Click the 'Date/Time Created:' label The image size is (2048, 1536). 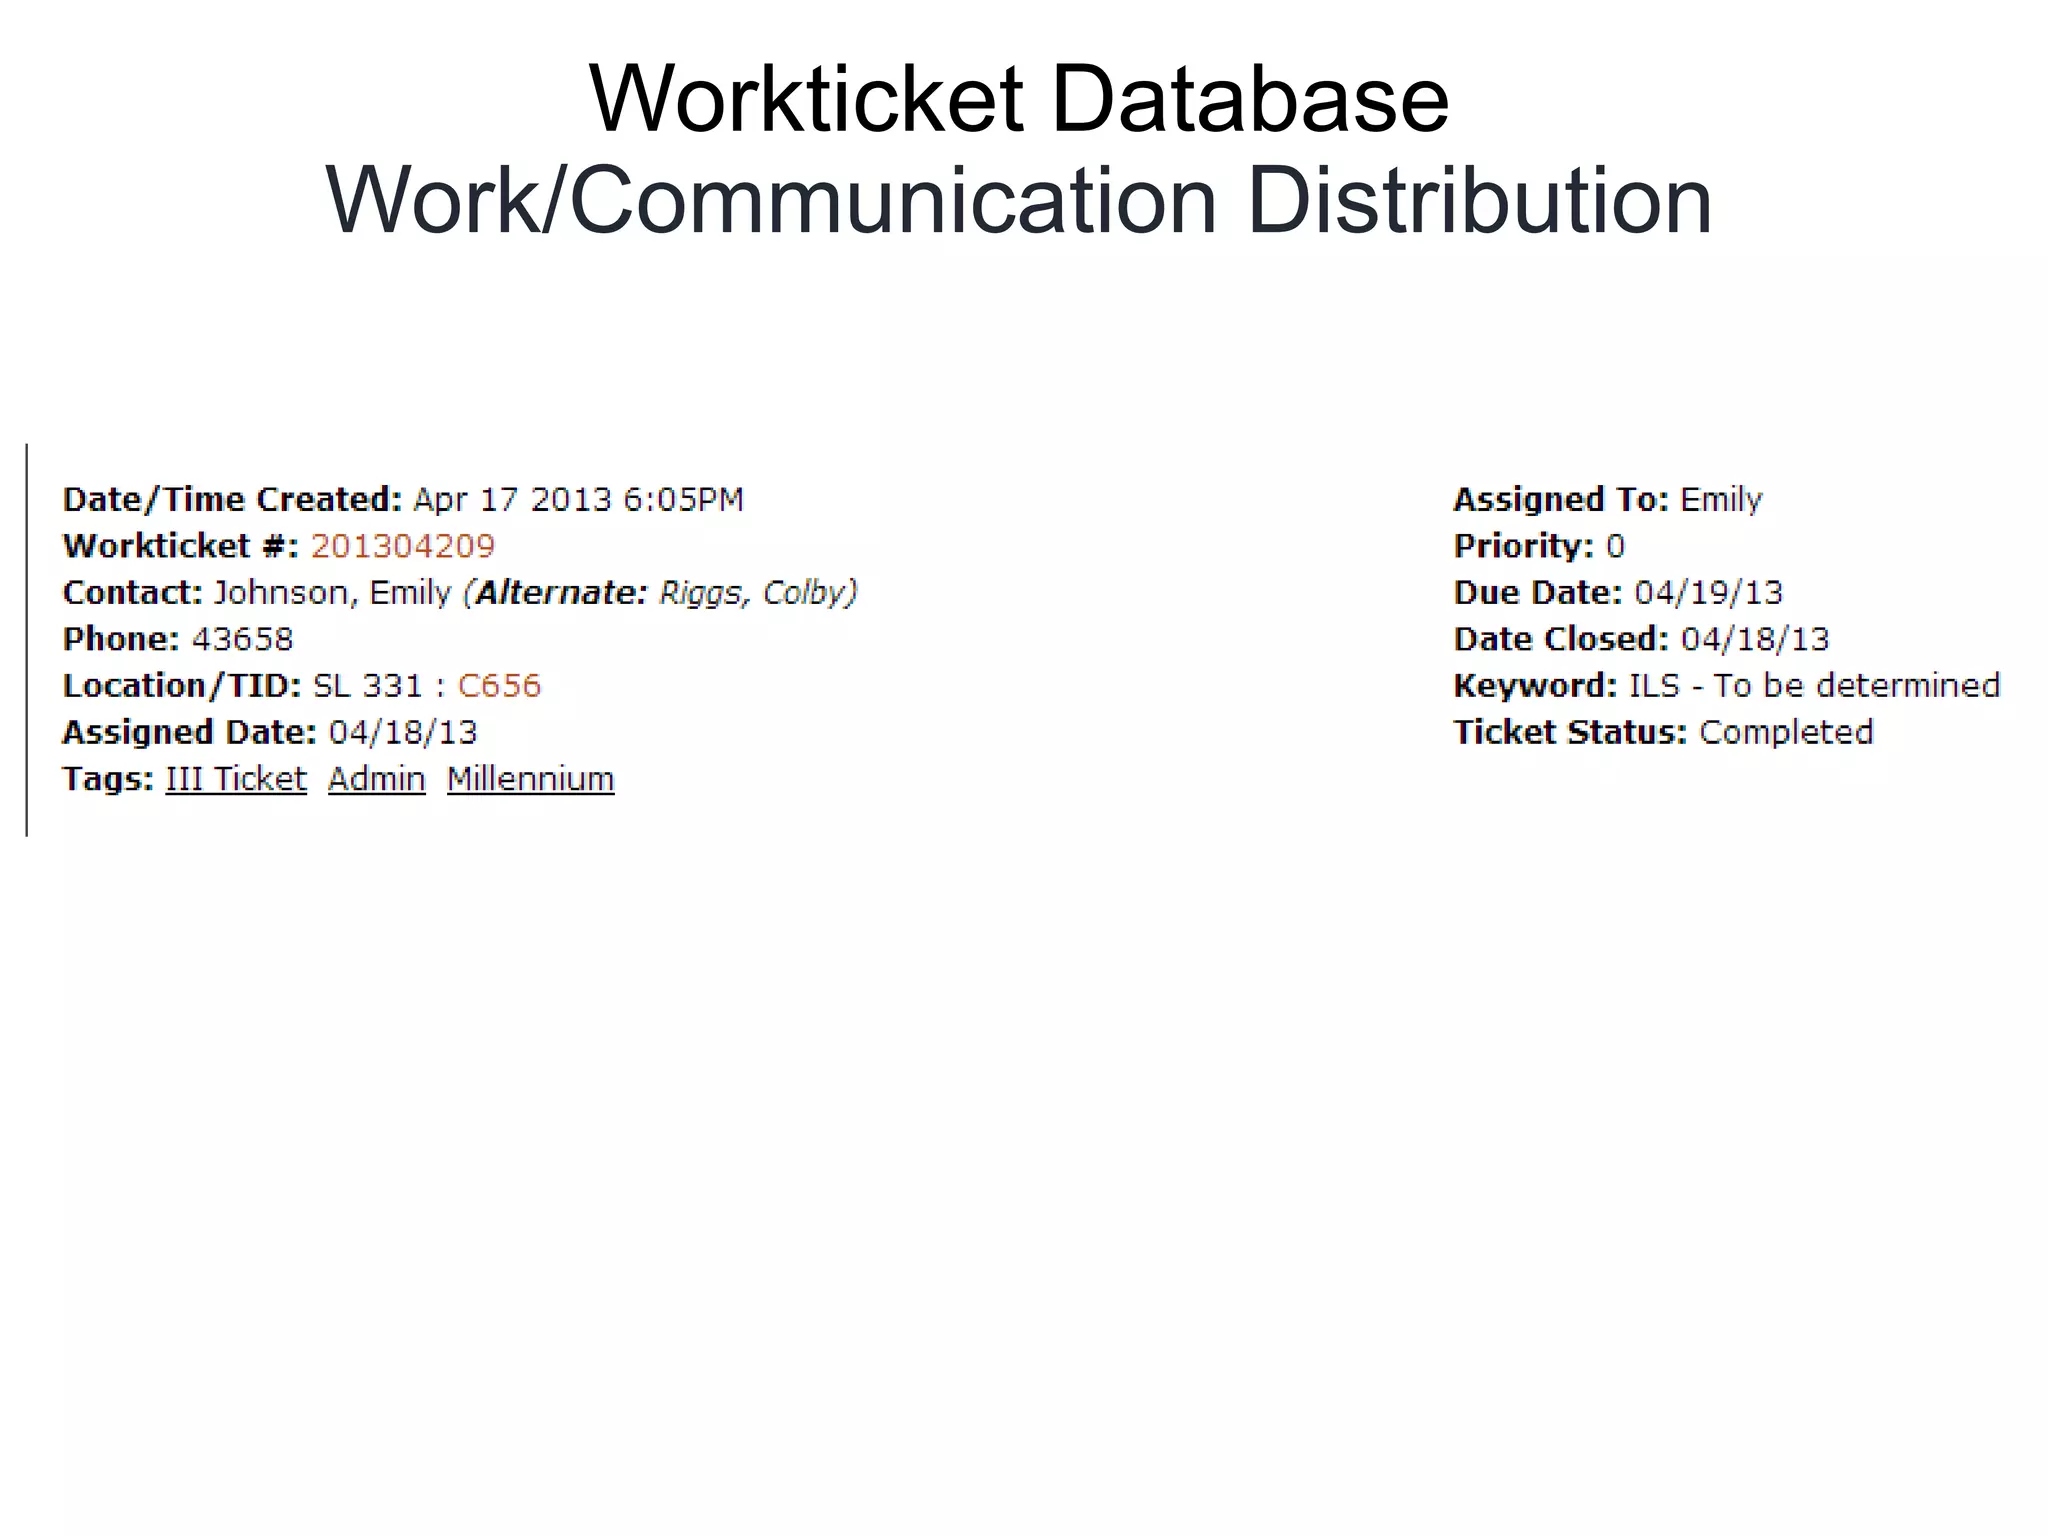232,500
